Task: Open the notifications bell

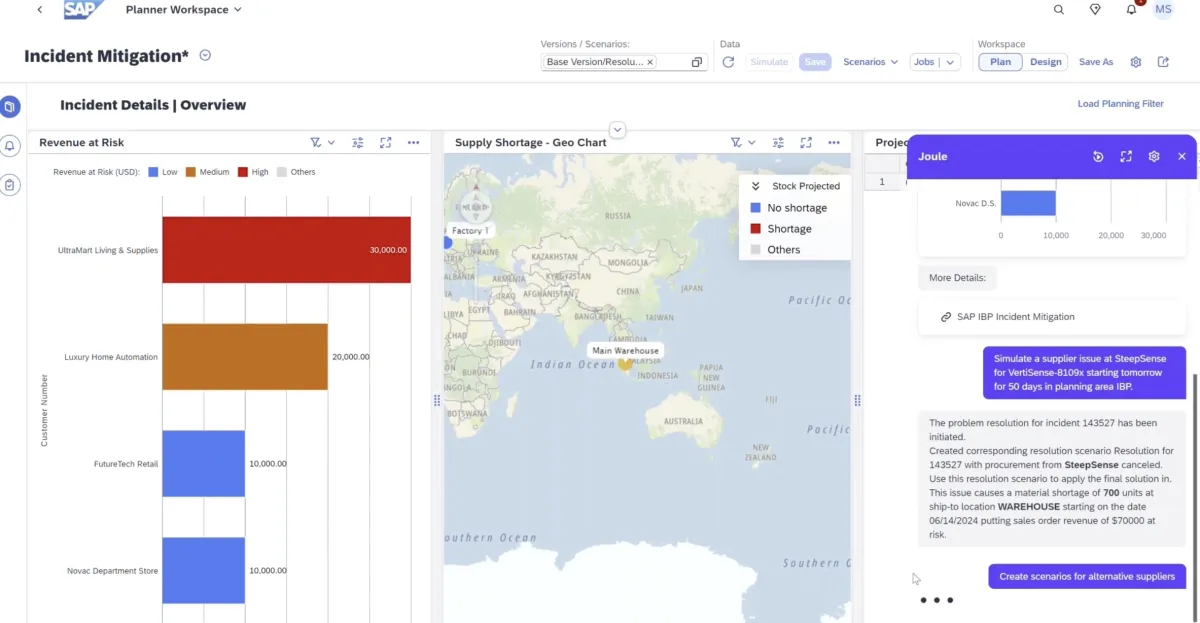Action: [x=1131, y=10]
